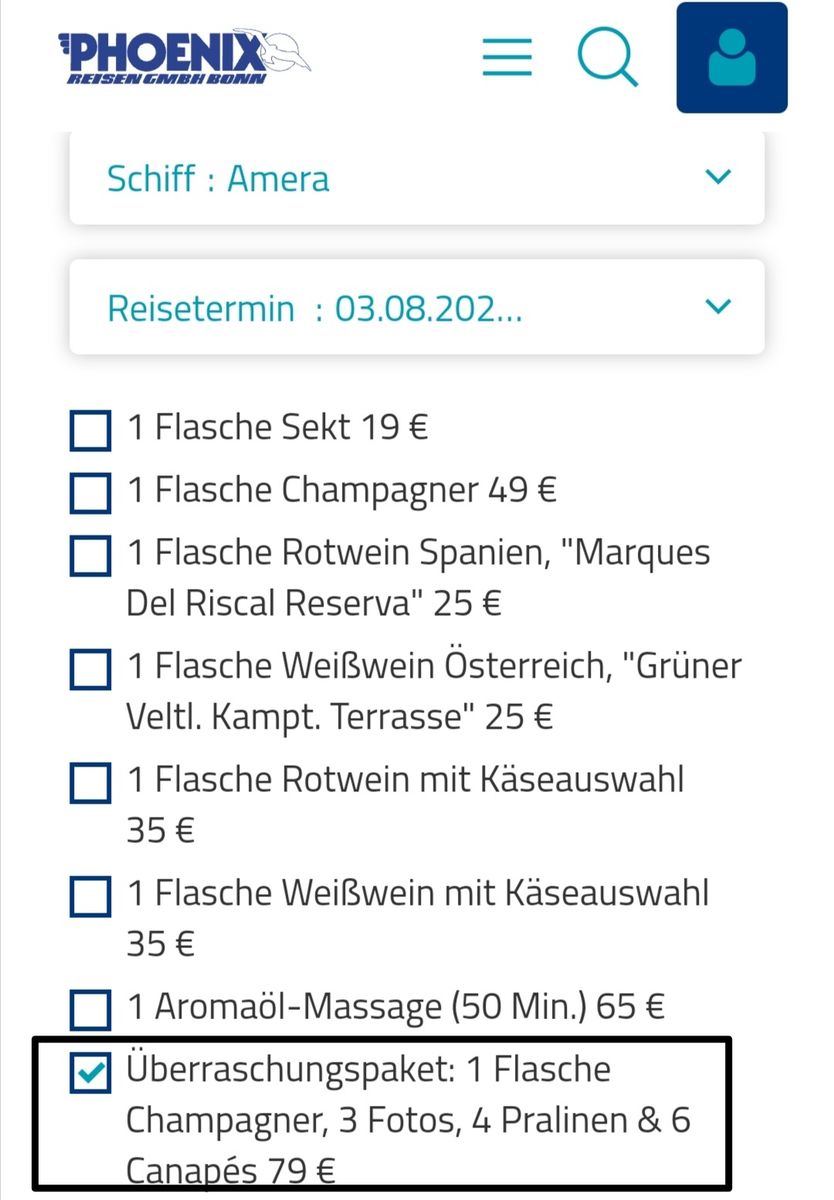This screenshot has height=1200, width=834.
Task: Enable Weißwein mit Käseauswahl checkbox
Action: 90,895
